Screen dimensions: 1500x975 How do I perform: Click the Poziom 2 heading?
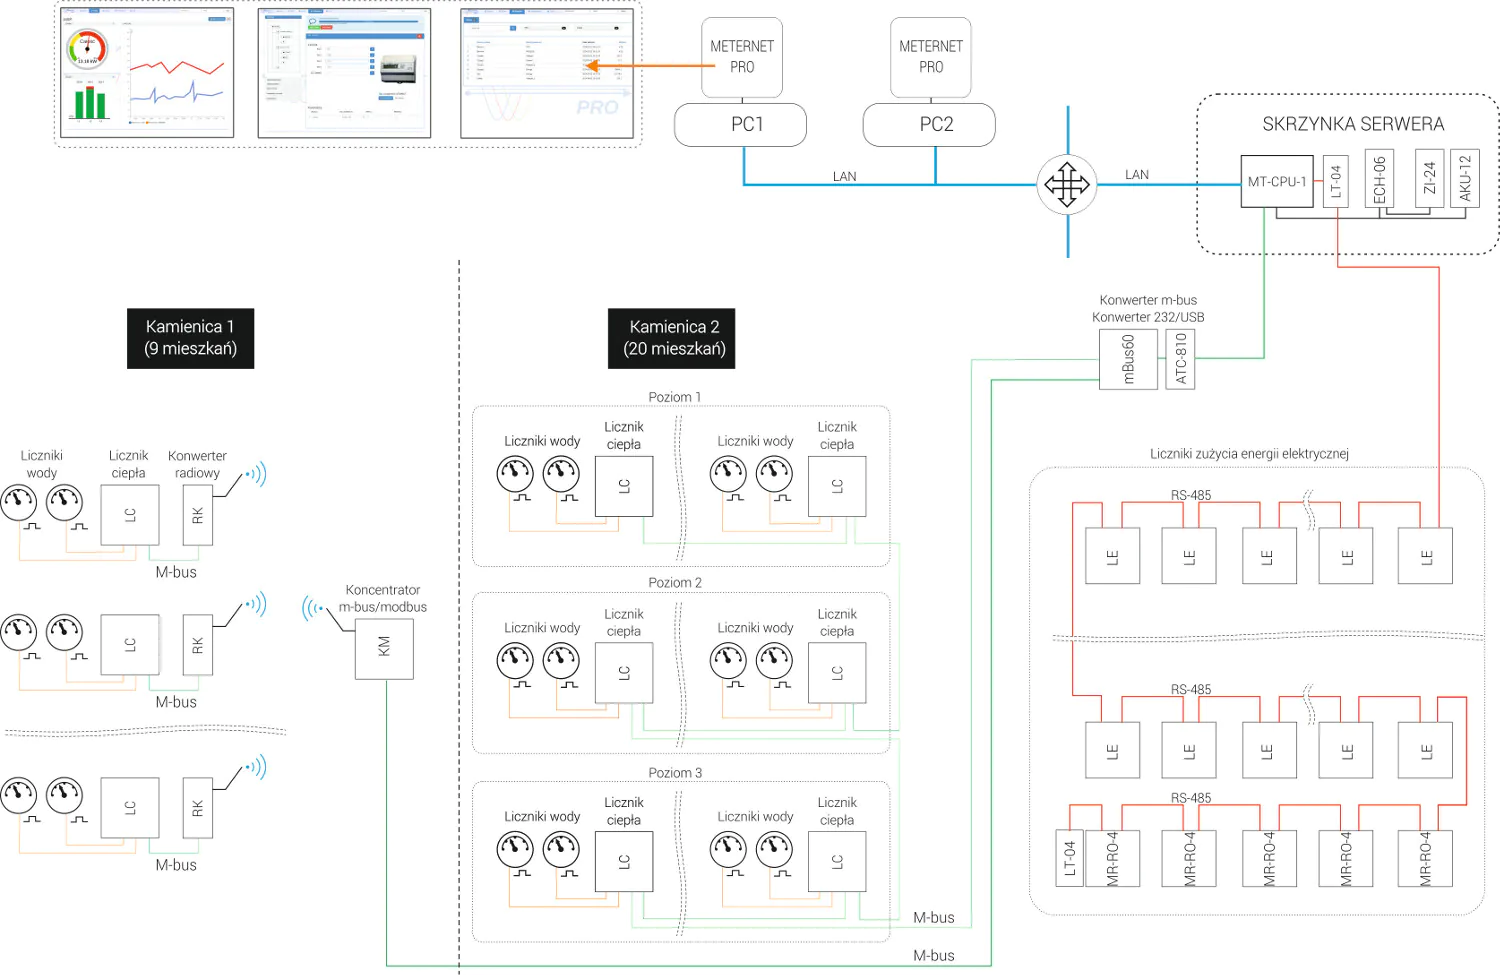click(x=675, y=582)
